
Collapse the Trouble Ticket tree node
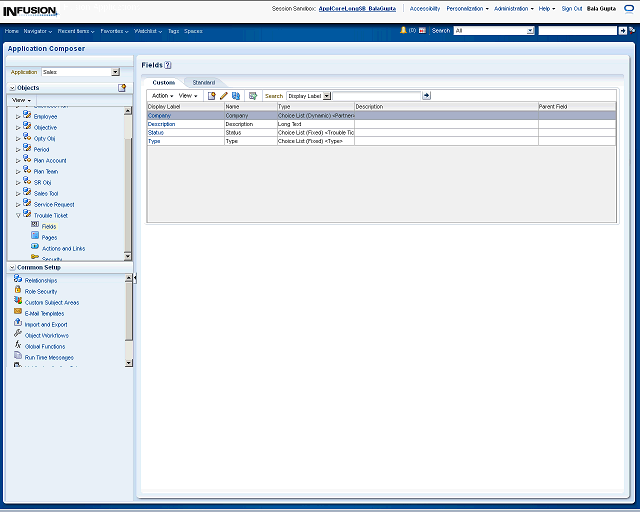tap(18, 215)
